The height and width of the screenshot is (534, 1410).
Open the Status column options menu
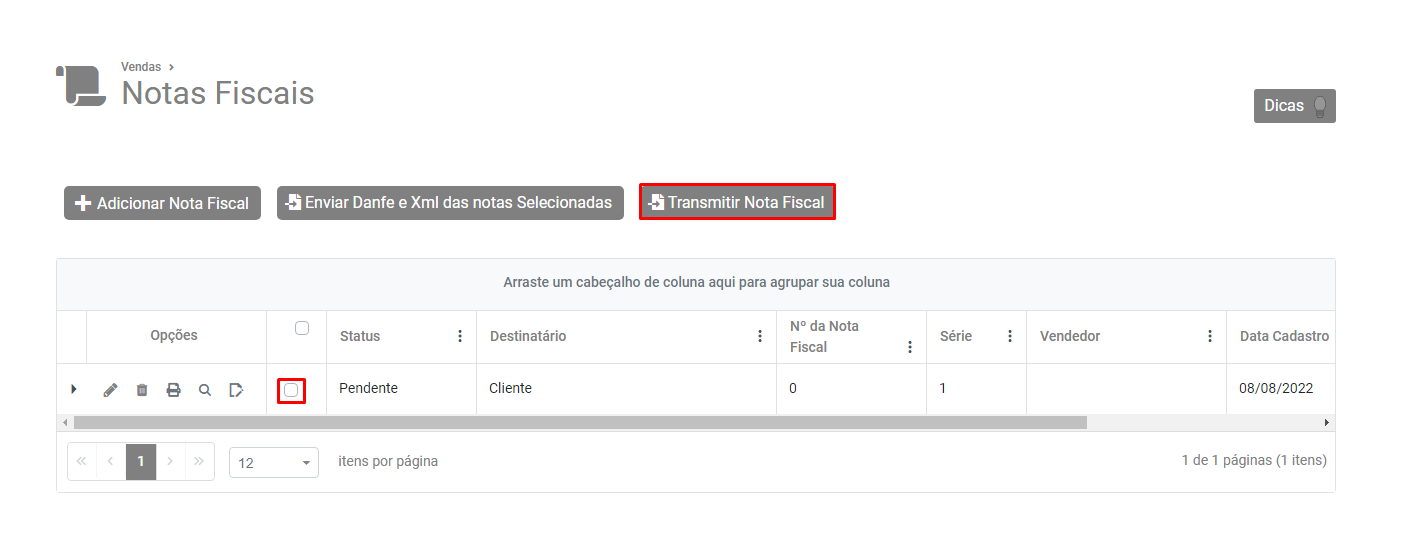click(x=460, y=337)
